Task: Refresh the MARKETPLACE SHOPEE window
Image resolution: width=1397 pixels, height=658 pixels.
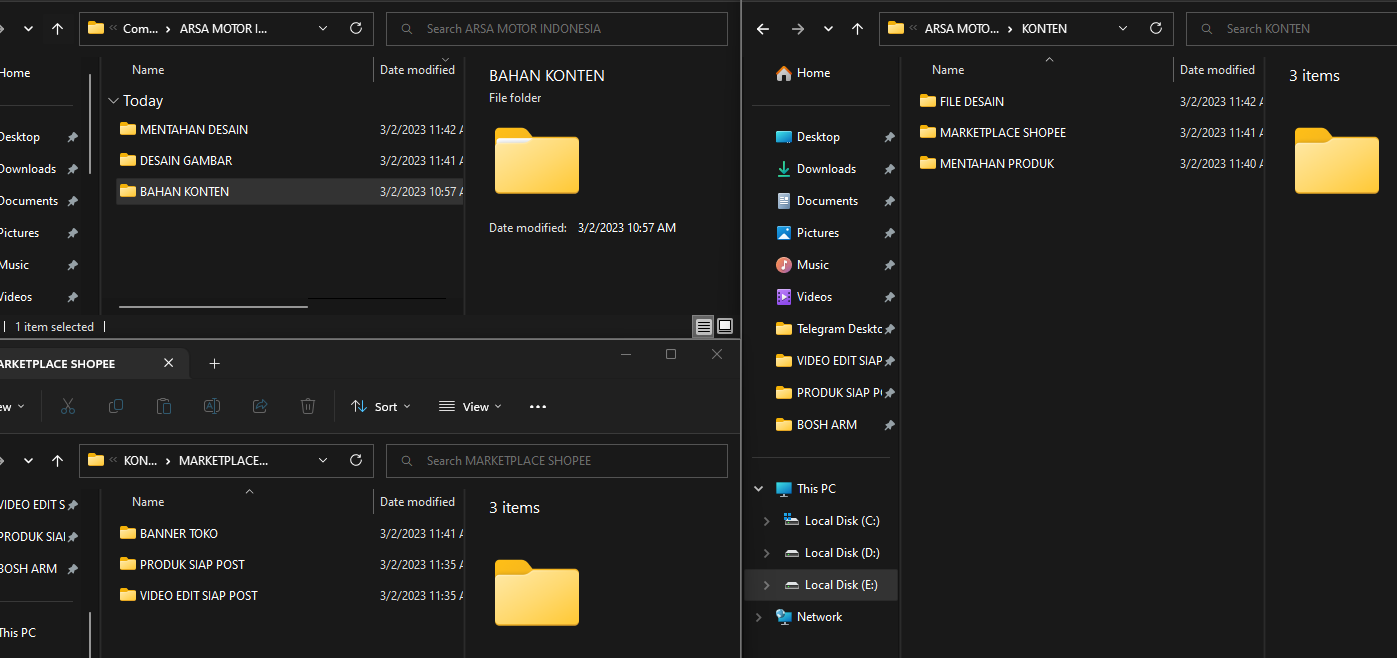Action: pyautogui.click(x=356, y=461)
